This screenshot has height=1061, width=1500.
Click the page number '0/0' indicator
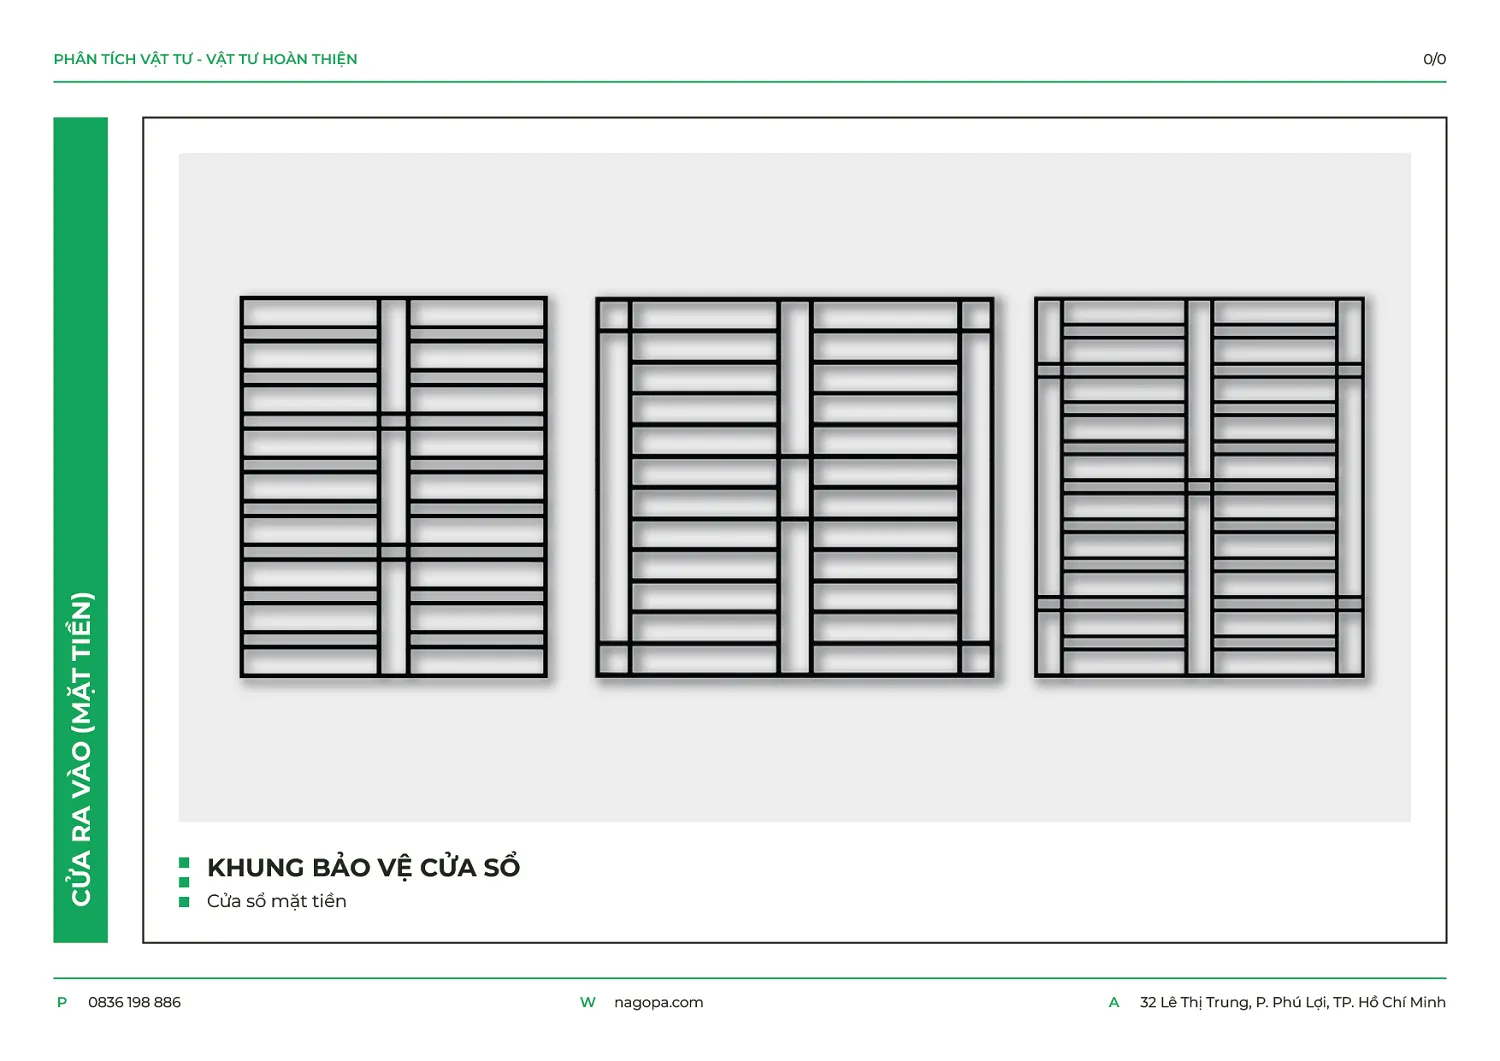[x=1434, y=59]
